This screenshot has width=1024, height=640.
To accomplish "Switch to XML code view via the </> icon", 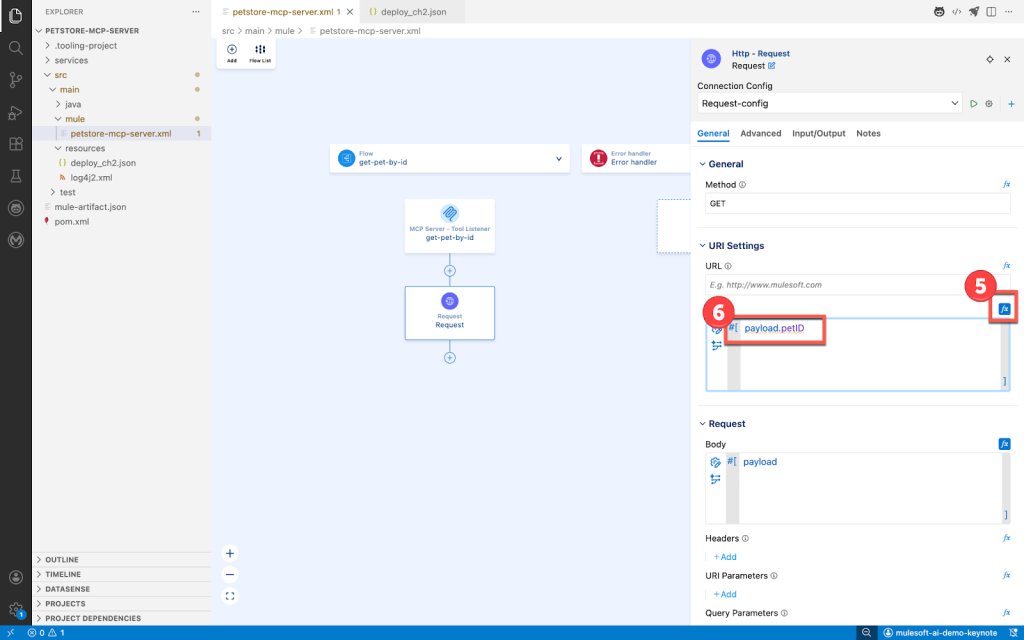I will coord(957,11).
